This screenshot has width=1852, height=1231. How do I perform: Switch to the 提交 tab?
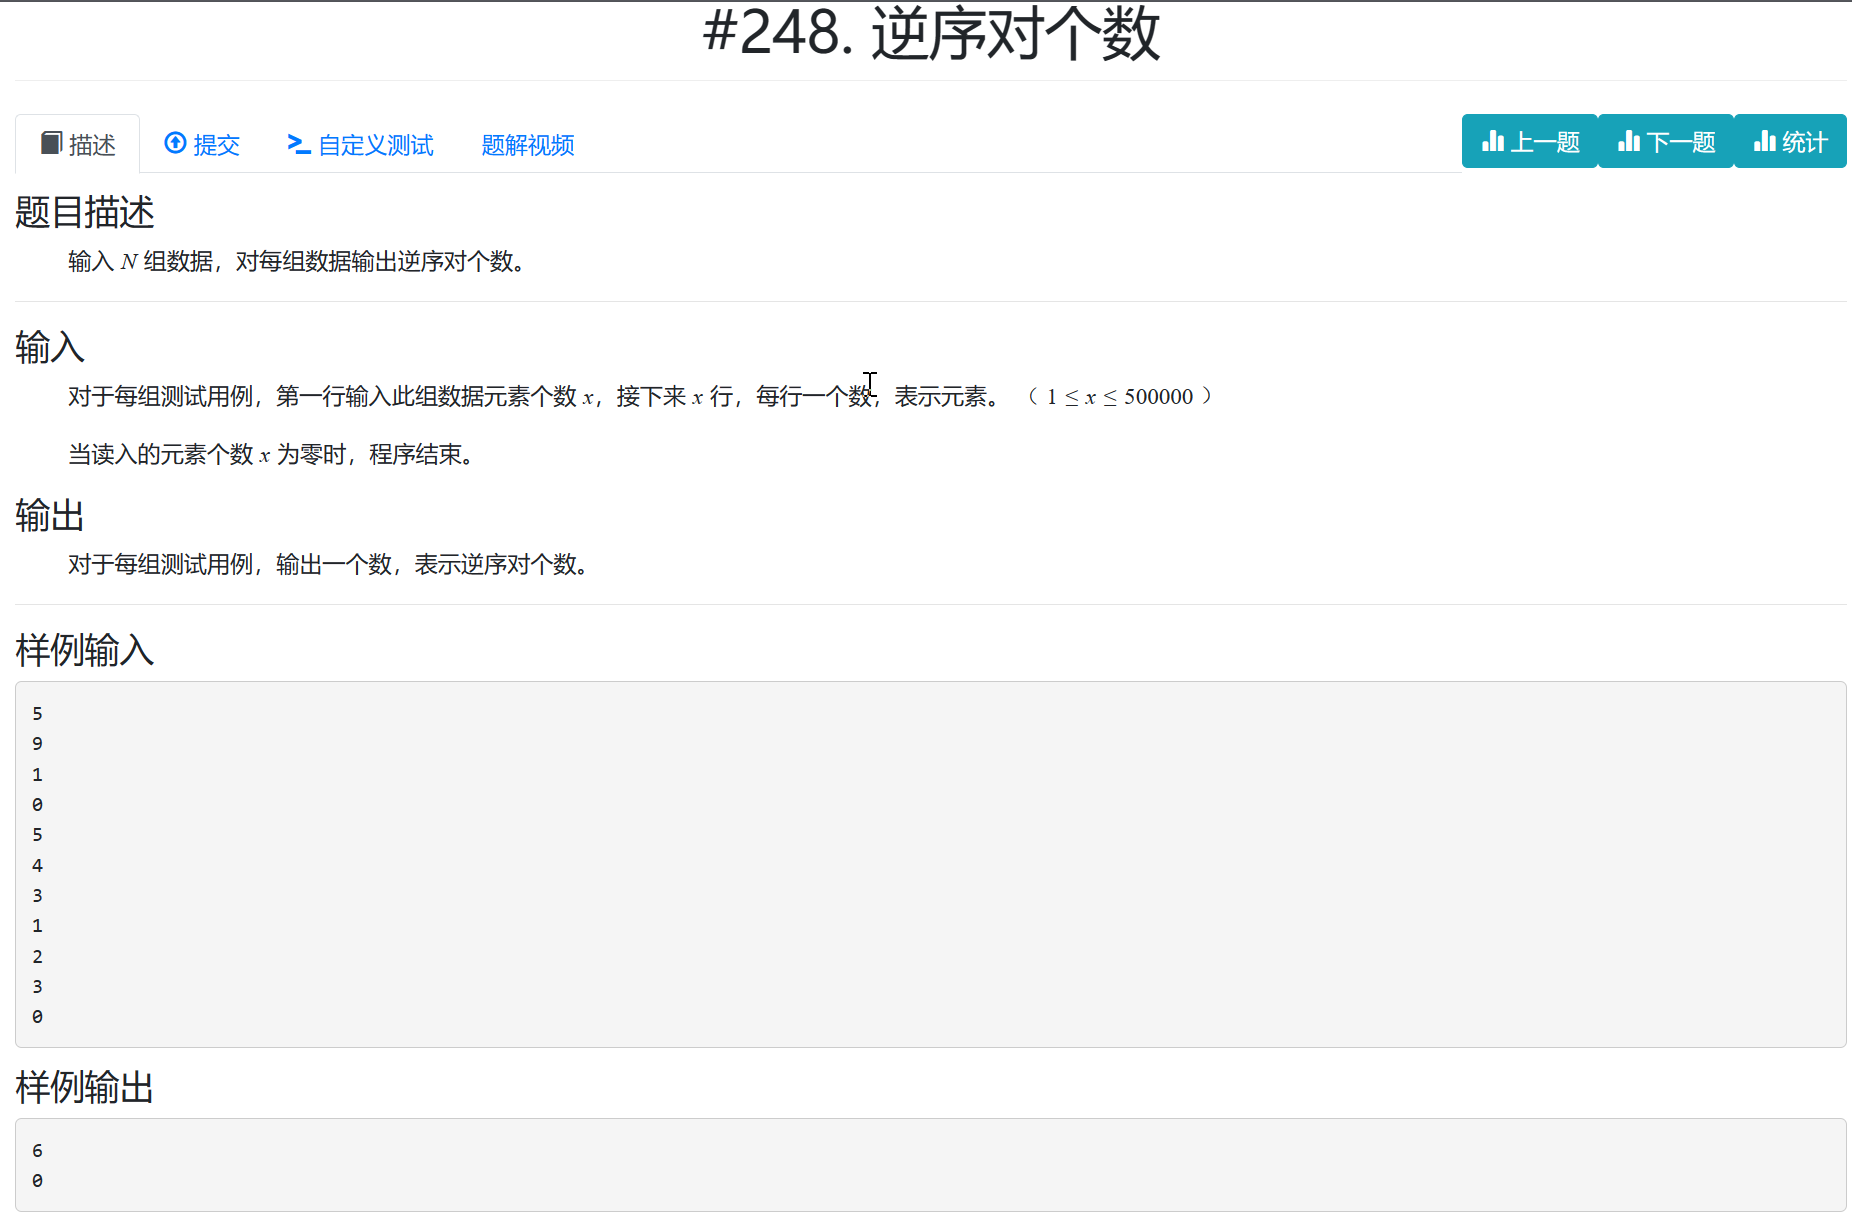(215, 145)
